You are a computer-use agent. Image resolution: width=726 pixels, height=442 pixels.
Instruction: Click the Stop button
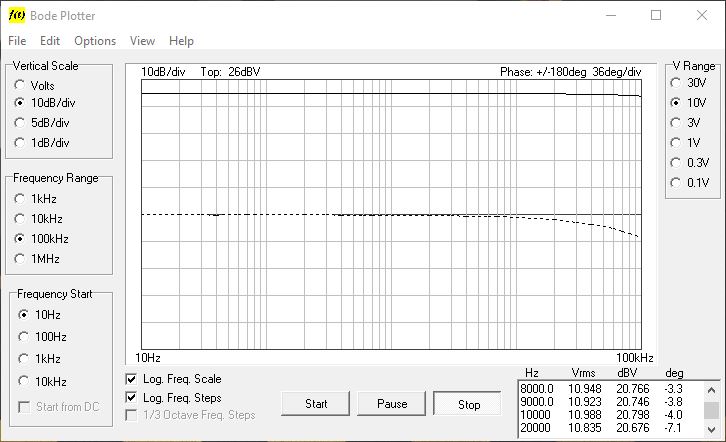tap(468, 404)
